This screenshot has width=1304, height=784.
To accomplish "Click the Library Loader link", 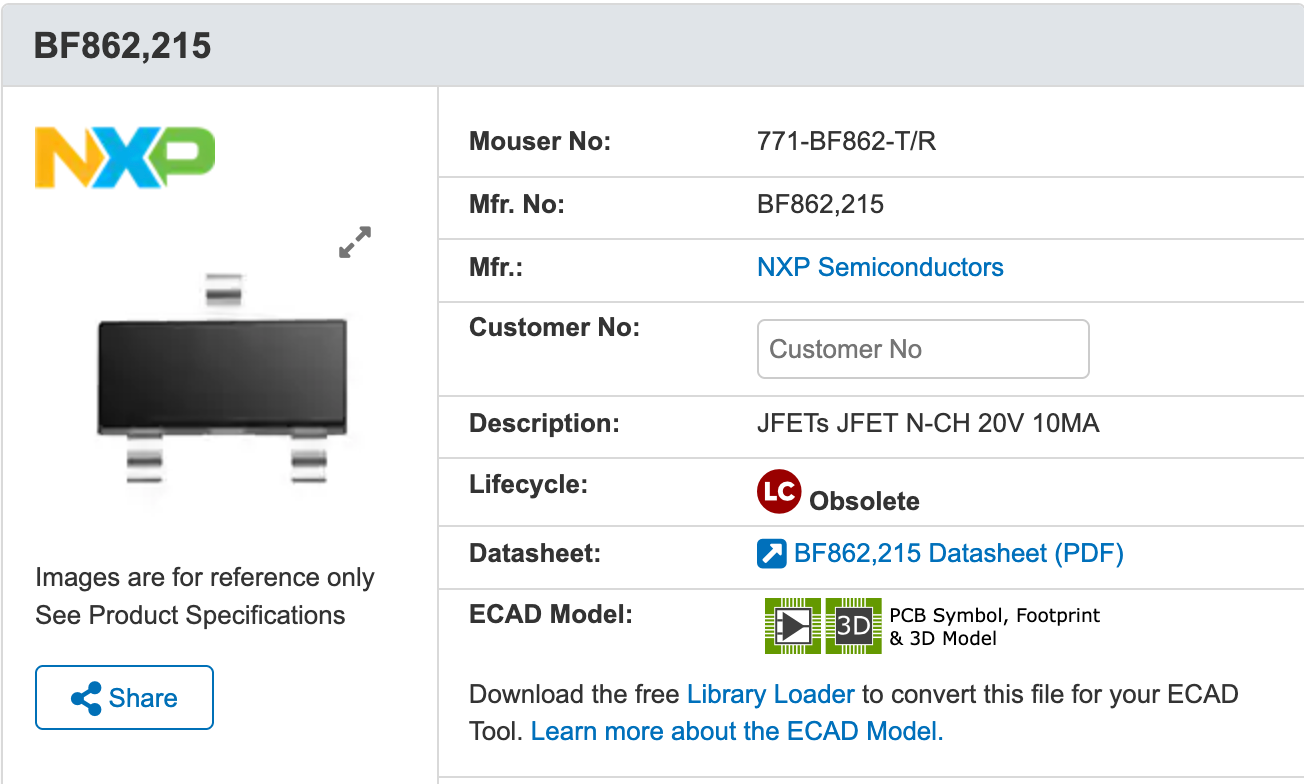I will point(771,694).
